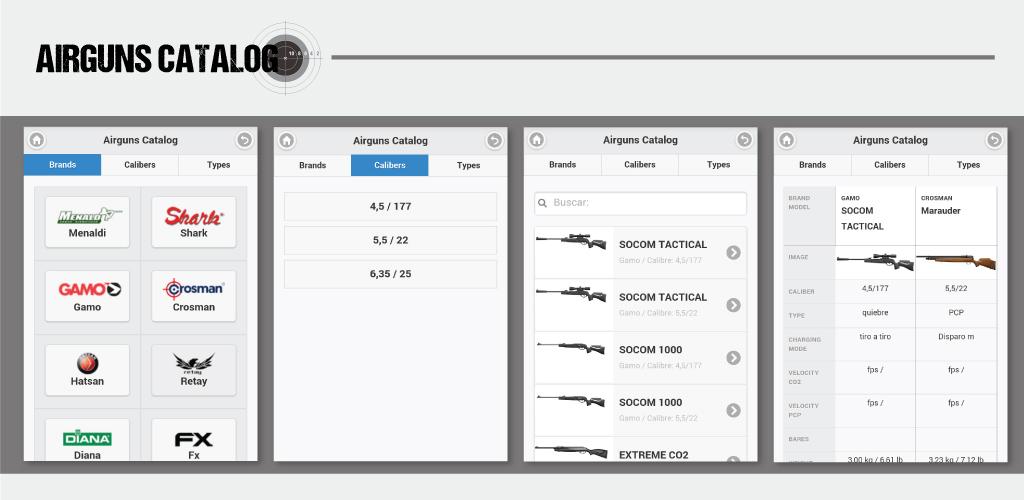Choose the 5,5 / 22 caliber

pos(391,240)
